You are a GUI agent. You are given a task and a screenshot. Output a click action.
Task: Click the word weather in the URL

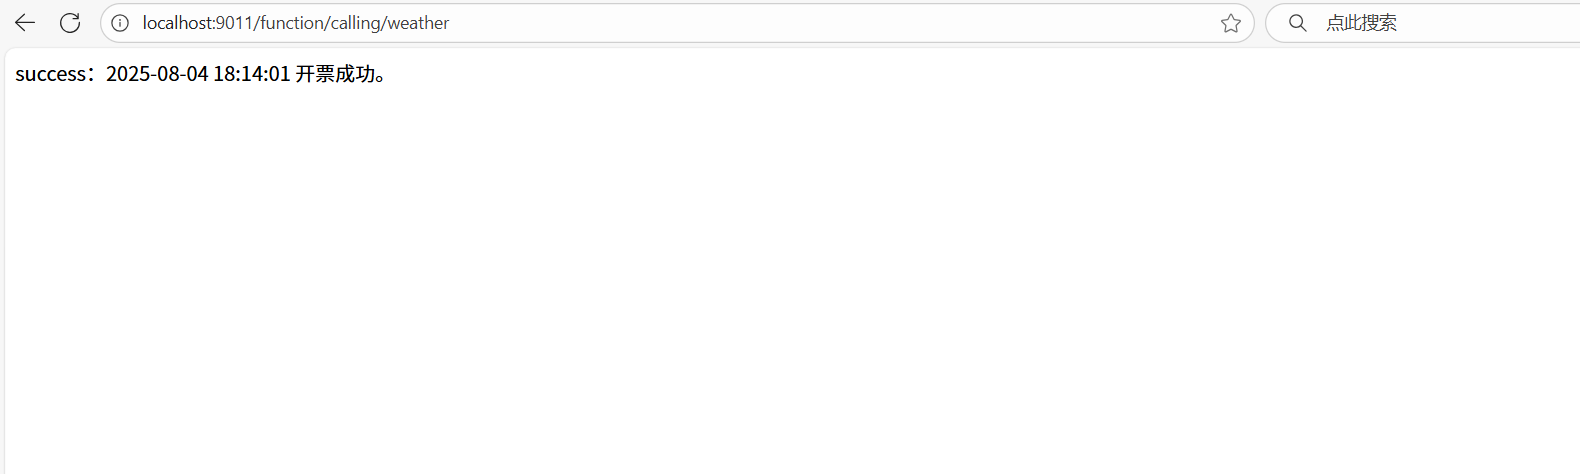pyautogui.click(x=418, y=23)
